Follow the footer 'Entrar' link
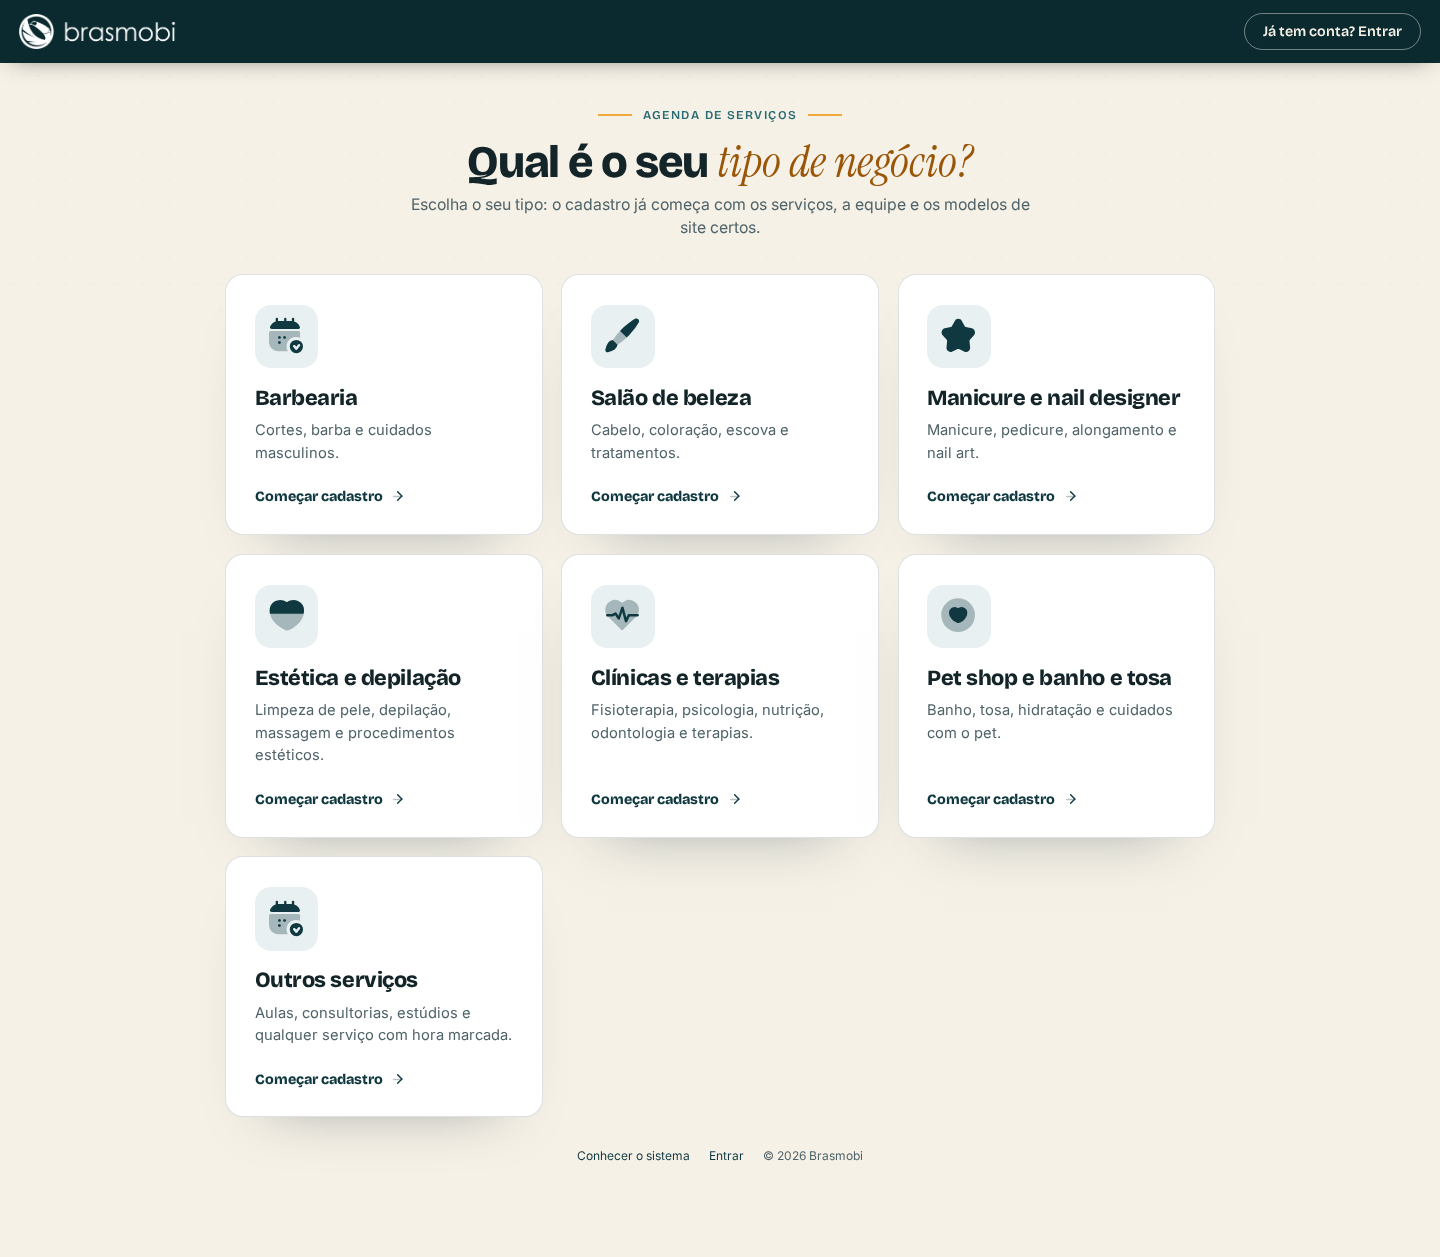The width and height of the screenshot is (1440, 1257). 726,1156
